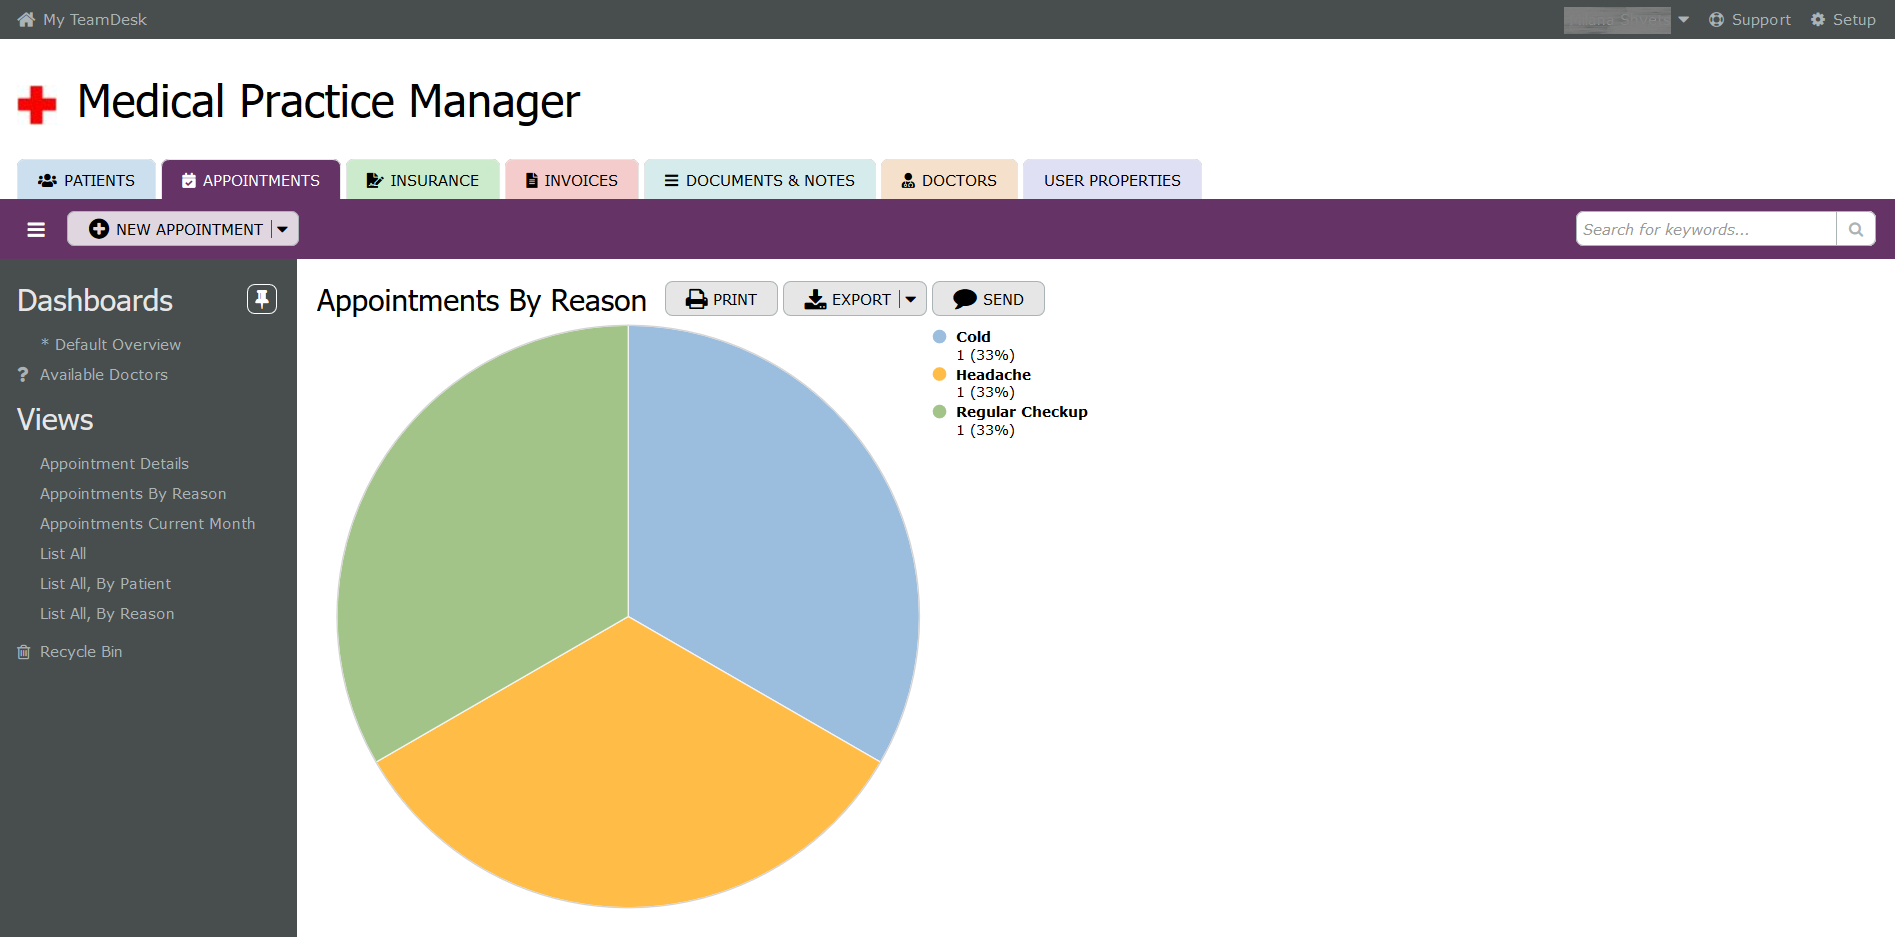Image resolution: width=1895 pixels, height=937 pixels.
Task: Expand the New Appointment dropdown arrow
Action: pos(283,229)
